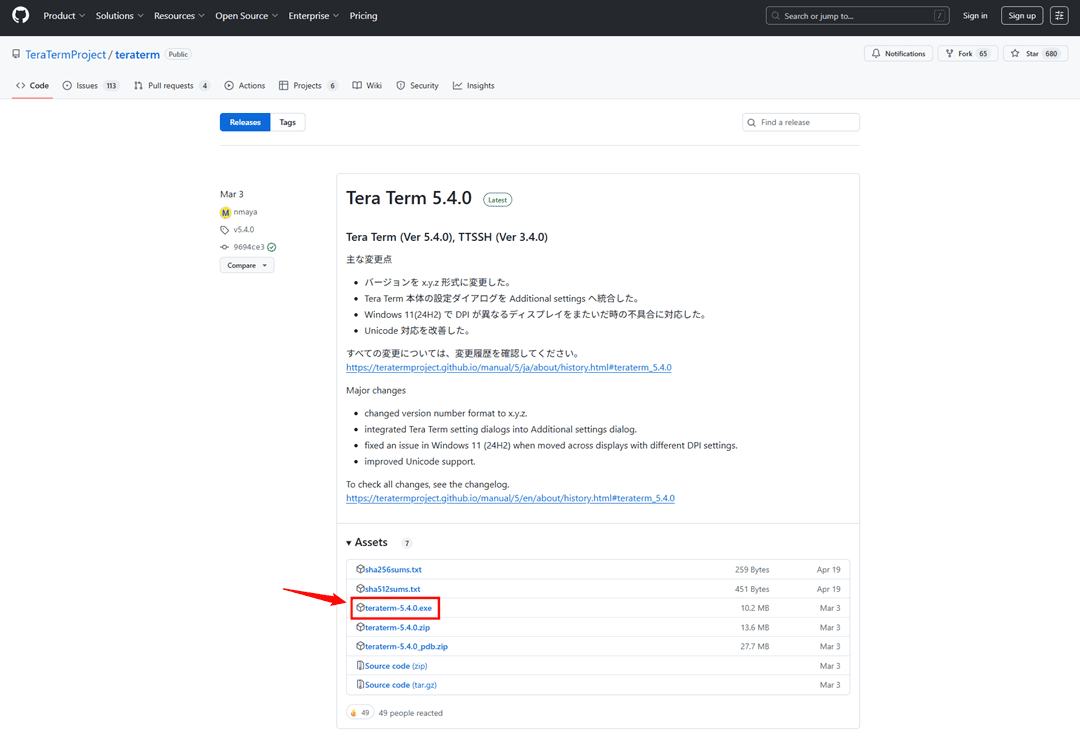
Task: Switch to the Insights tab
Action: coord(474,85)
